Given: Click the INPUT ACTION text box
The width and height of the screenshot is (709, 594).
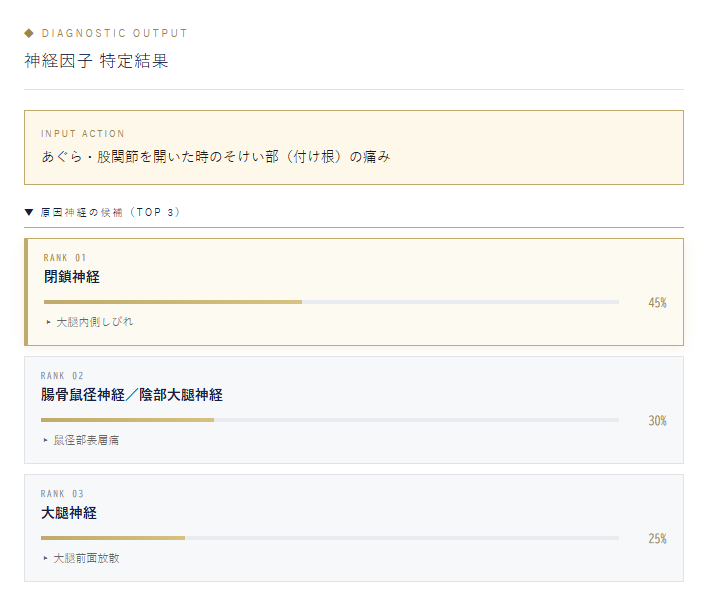Looking at the screenshot, I should coord(354,147).
